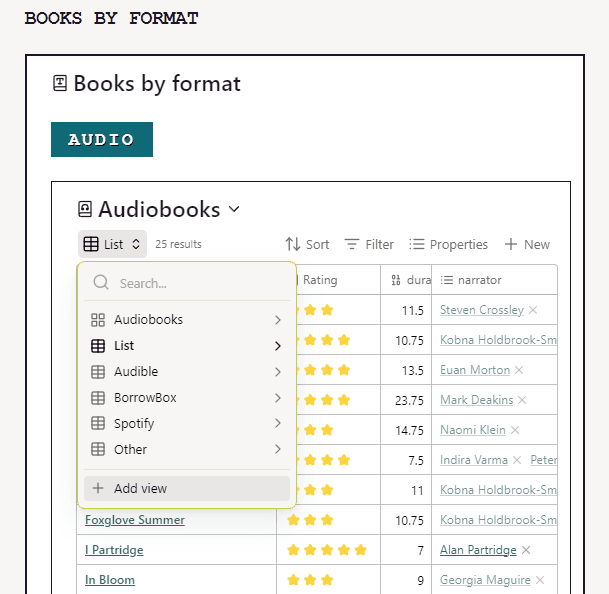Expand the BorrowBox view chevron
Viewport: 609px width, 594px height.
pos(278,398)
